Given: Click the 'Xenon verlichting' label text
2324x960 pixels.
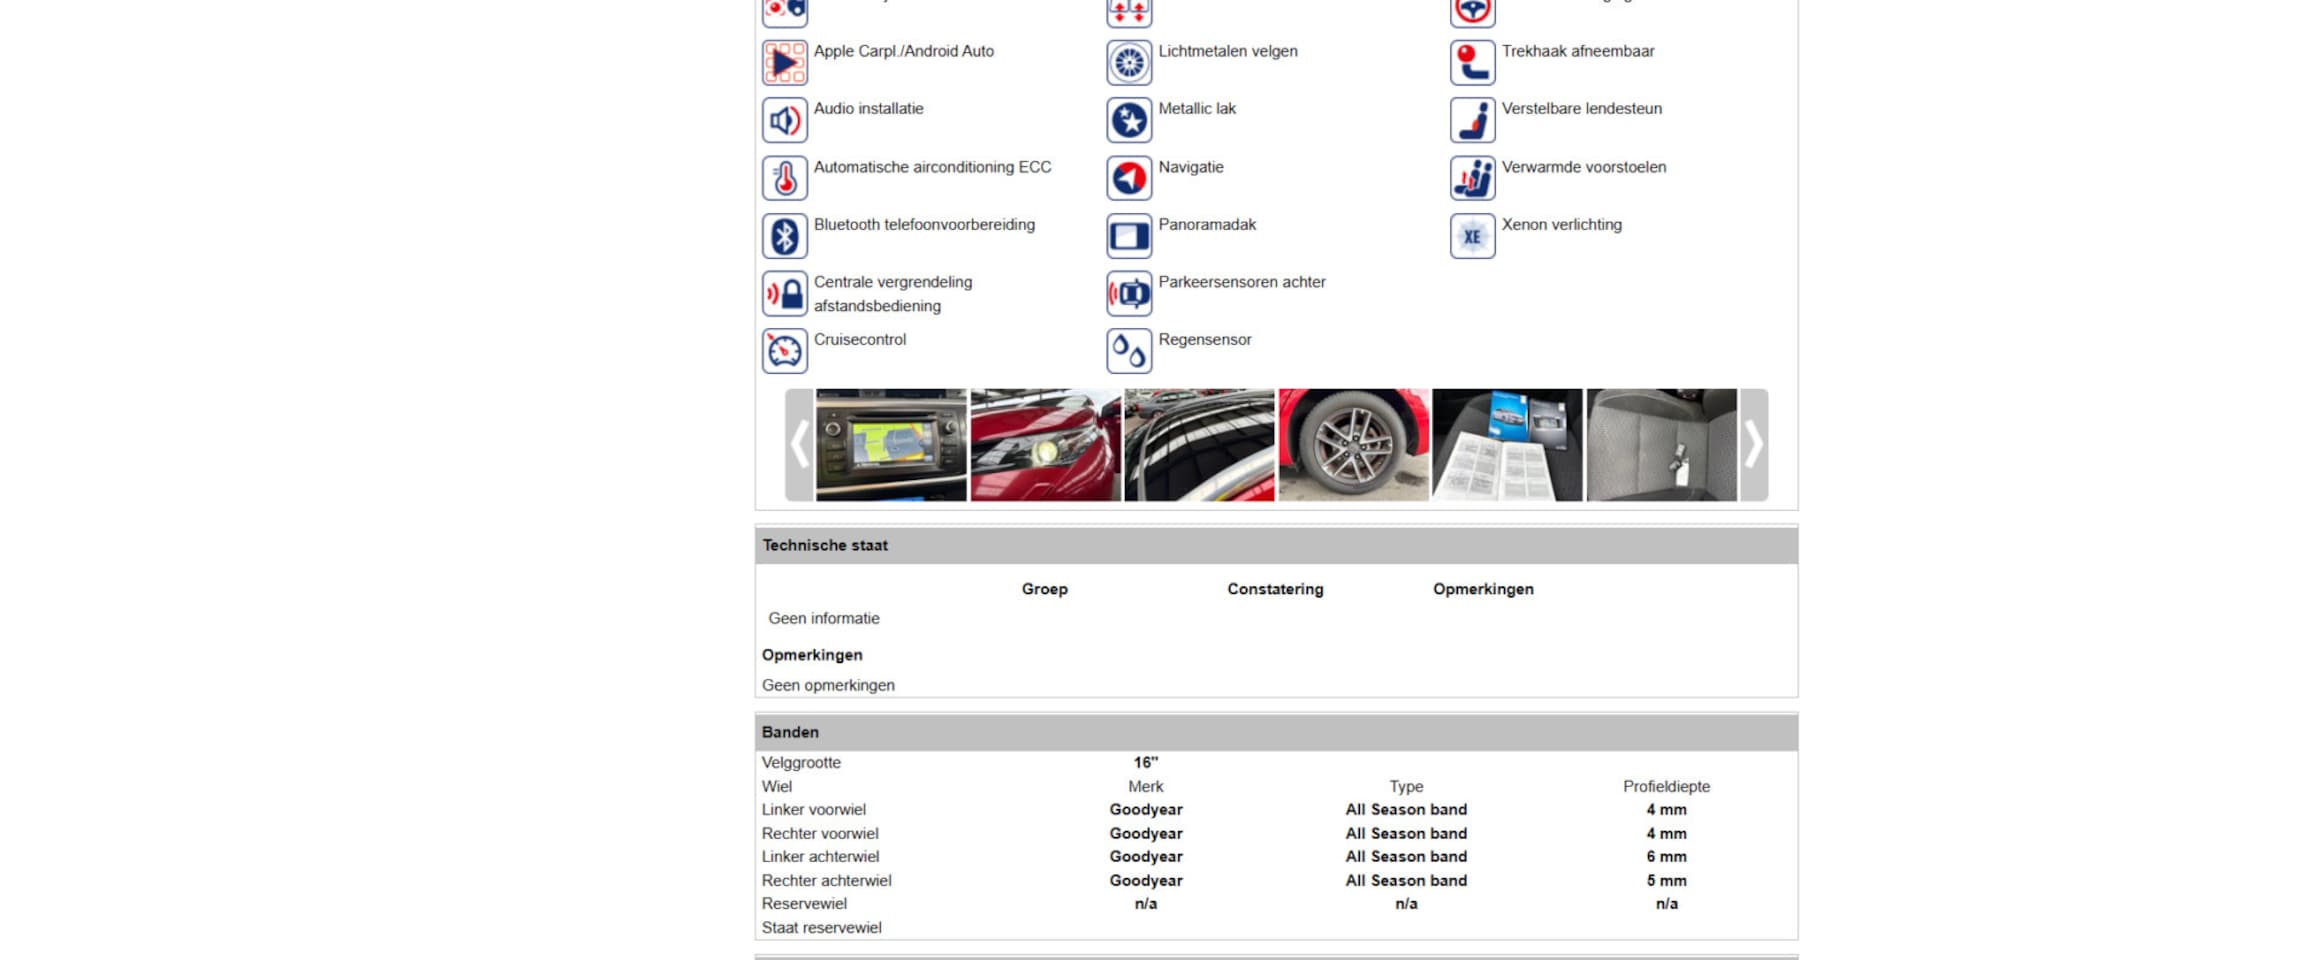Looking at the screenshot, I should [x=1561, y=224].
